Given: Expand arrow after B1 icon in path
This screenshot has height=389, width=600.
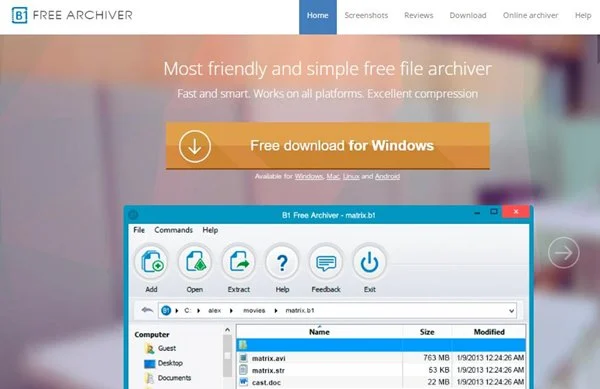Looking at the screenshot, I should point(177,311).
